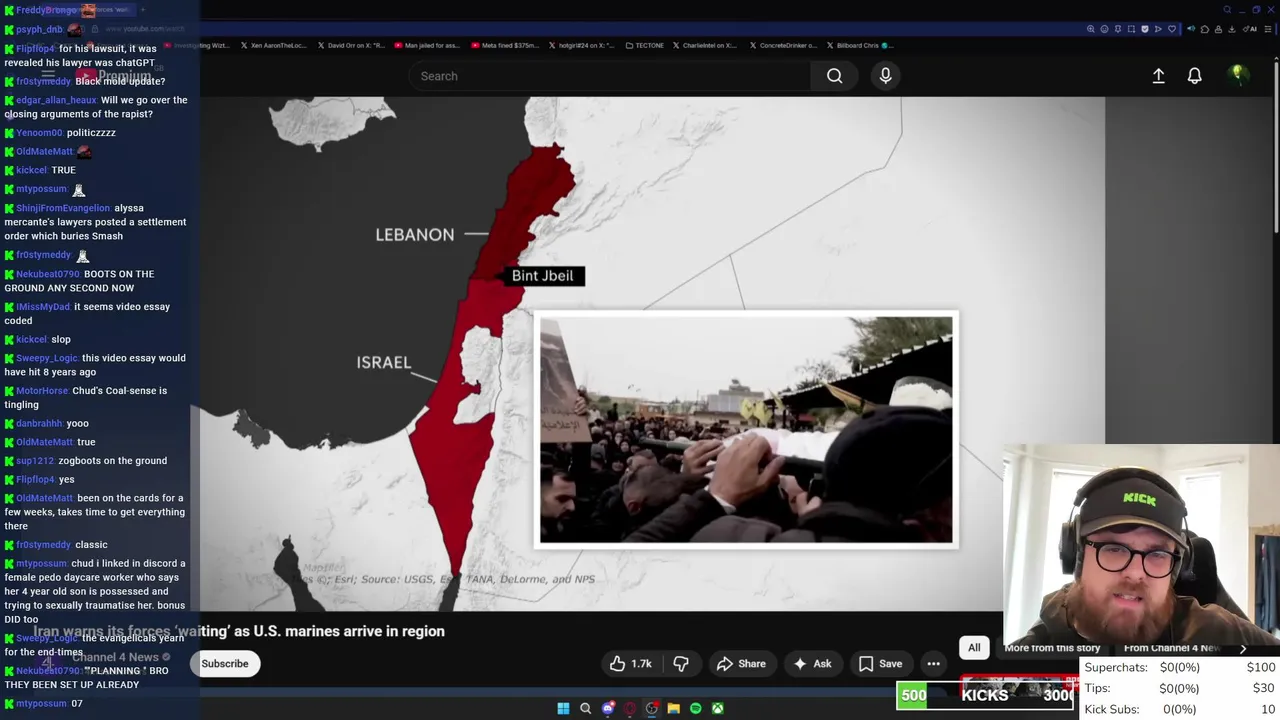Open 'David Orr on X' bookmark
The image size is (1280, 720).
point(350,45)
